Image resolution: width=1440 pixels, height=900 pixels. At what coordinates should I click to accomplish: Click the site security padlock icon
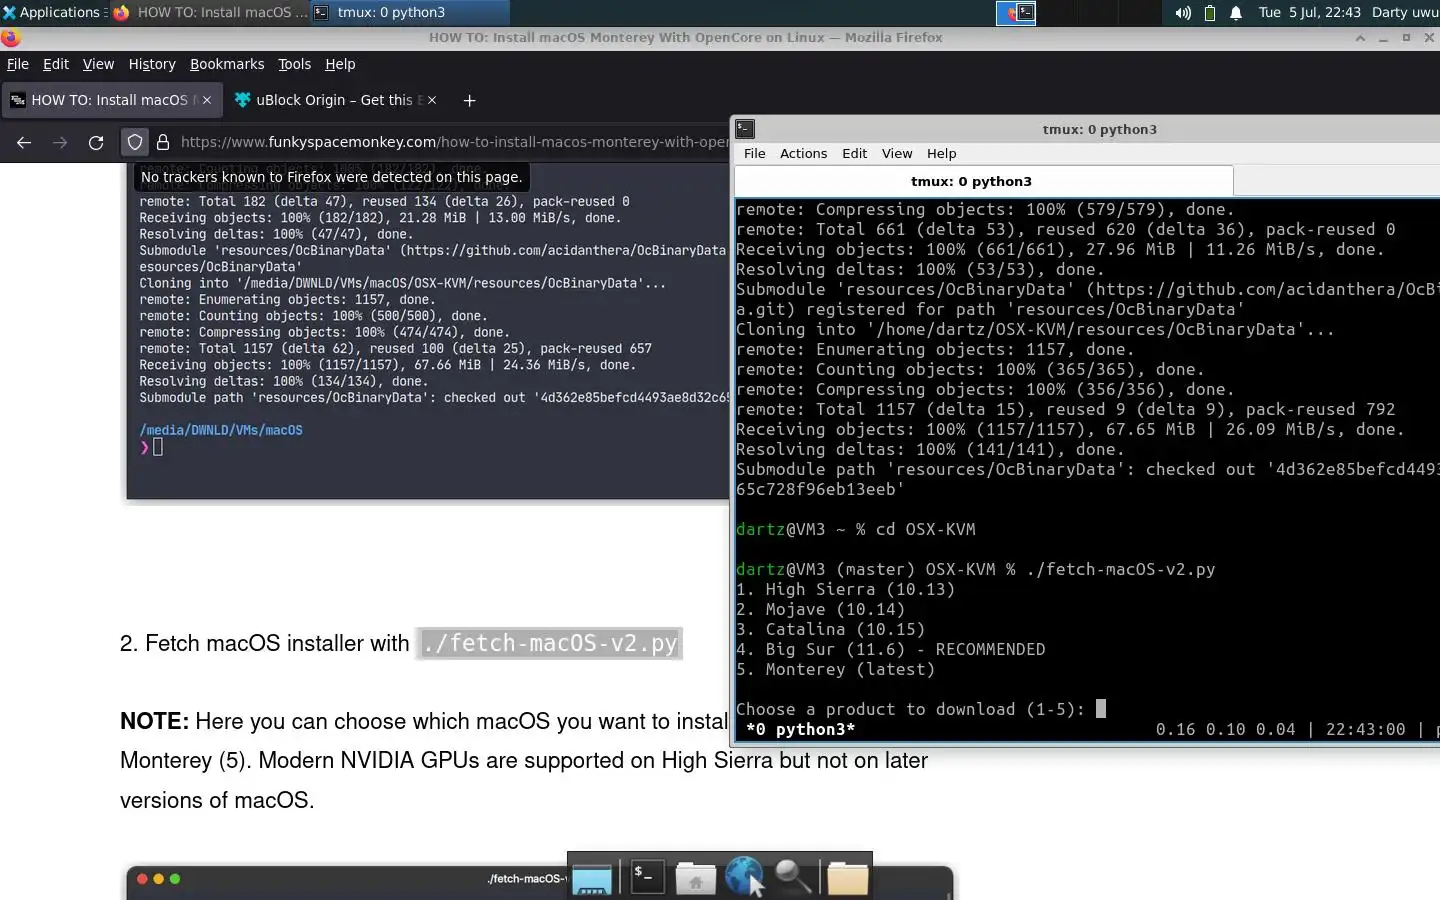tap(162, 142)
